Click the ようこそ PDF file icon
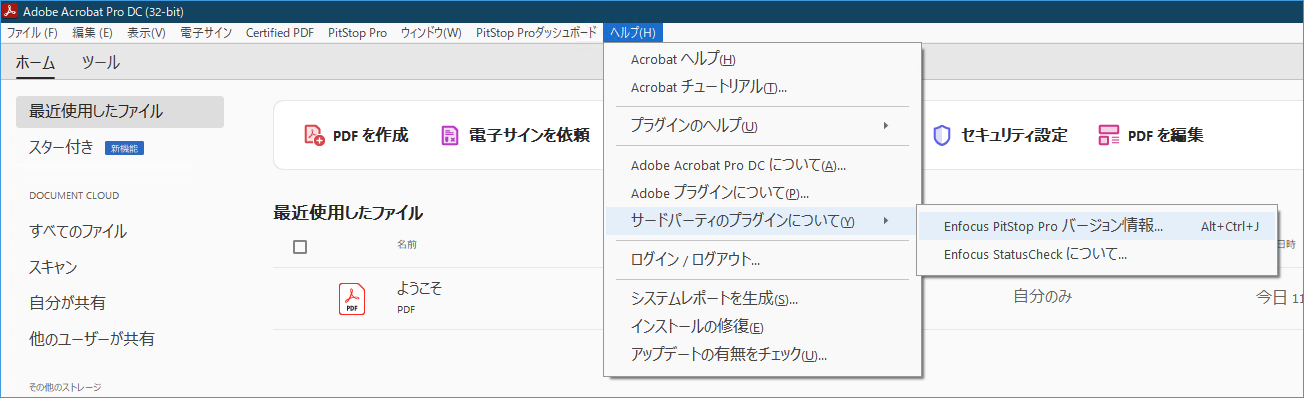 click(x=352, y=299)
